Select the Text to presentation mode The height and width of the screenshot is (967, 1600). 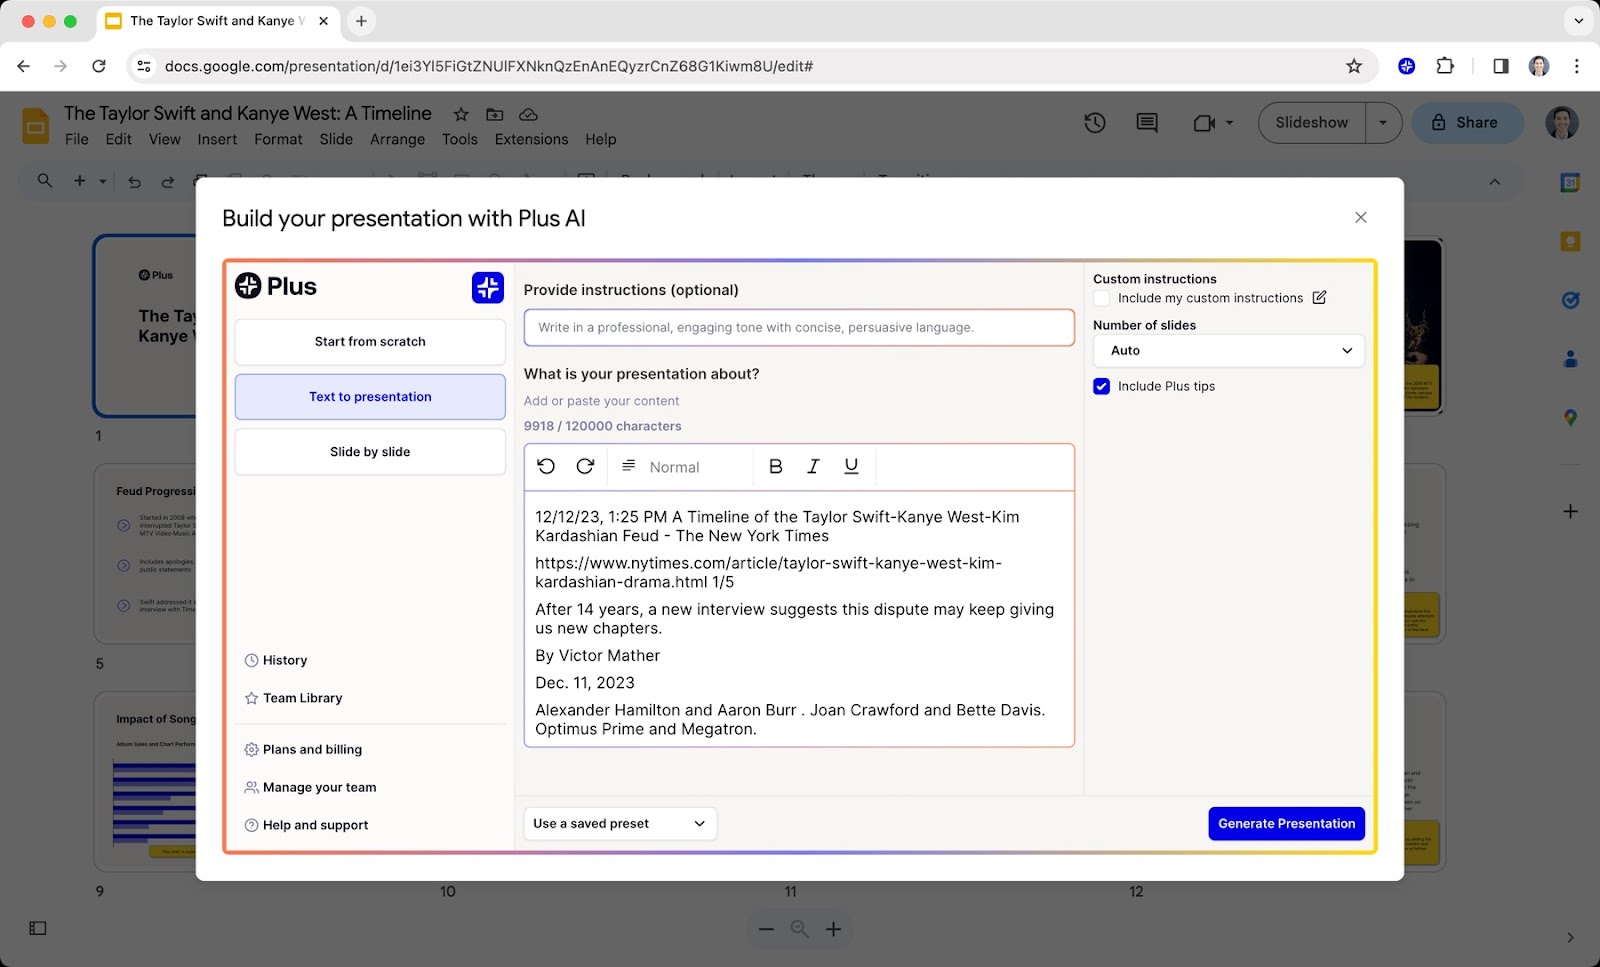point(370,397)
